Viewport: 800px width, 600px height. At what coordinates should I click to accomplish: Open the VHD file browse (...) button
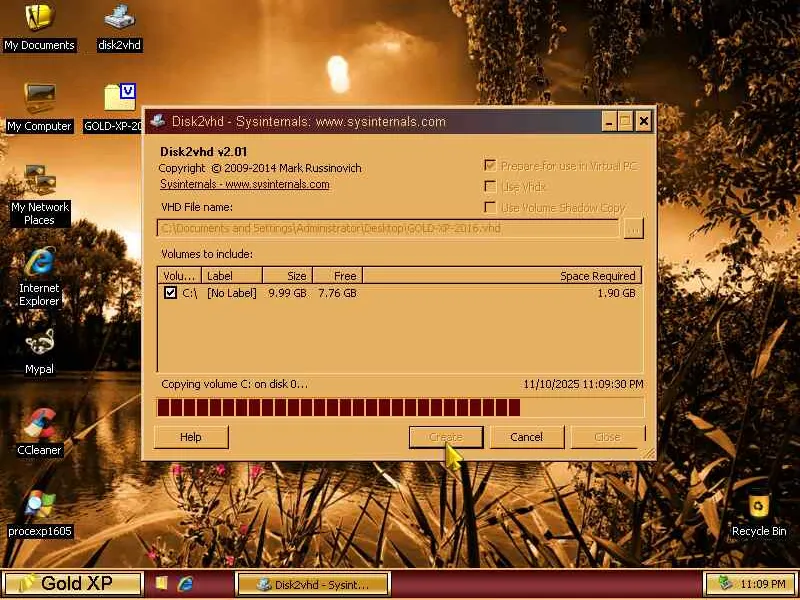[634, 229]
